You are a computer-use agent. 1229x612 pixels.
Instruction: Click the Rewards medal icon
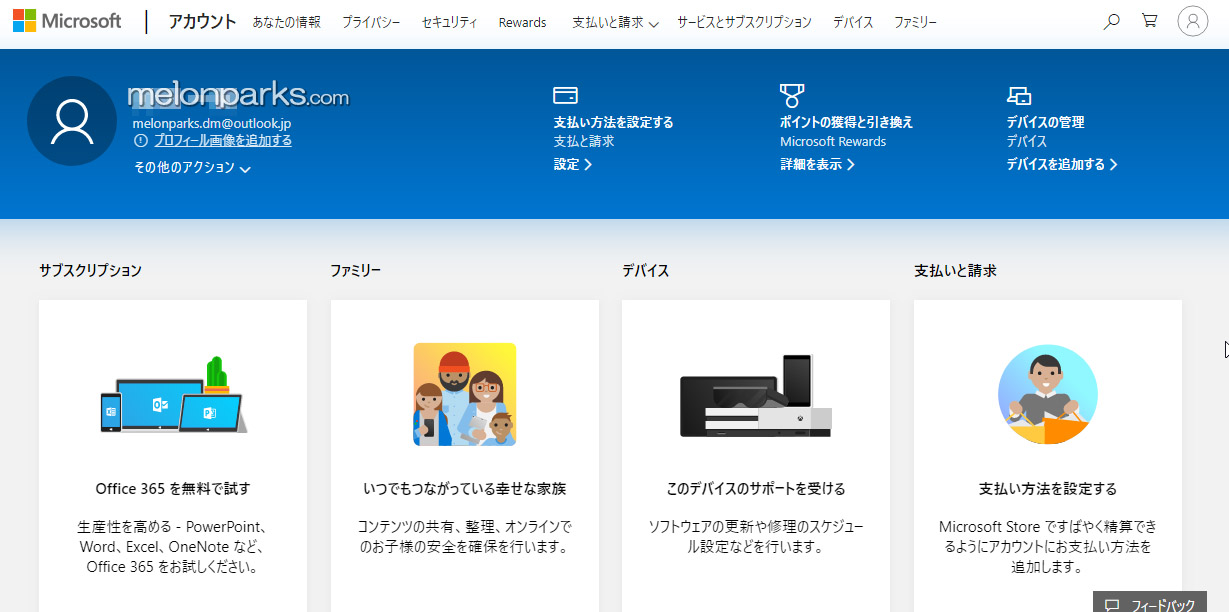click(x=792, y=96)
